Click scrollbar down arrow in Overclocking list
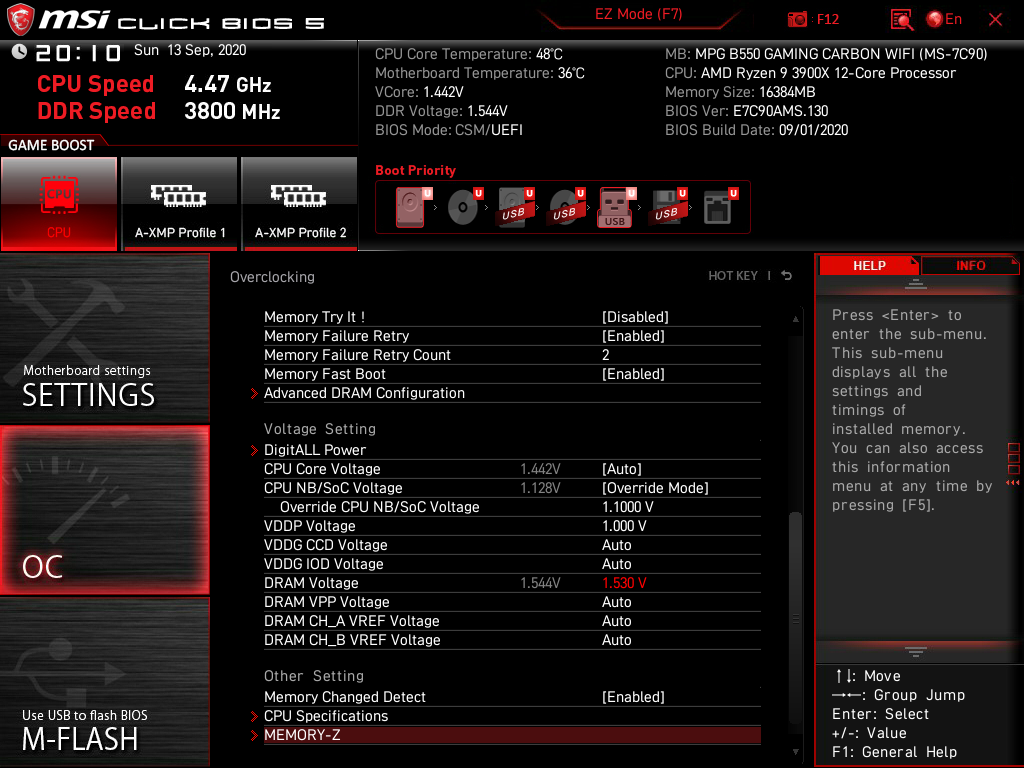 pyautogui.click(x=795, y=752)
